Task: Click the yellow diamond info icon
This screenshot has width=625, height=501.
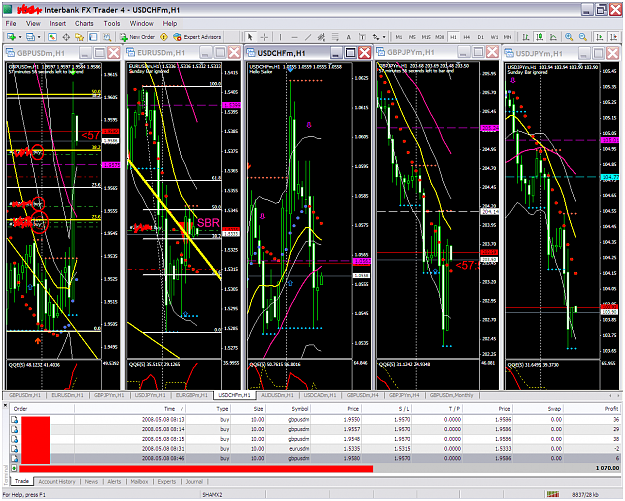Action: 163,37
